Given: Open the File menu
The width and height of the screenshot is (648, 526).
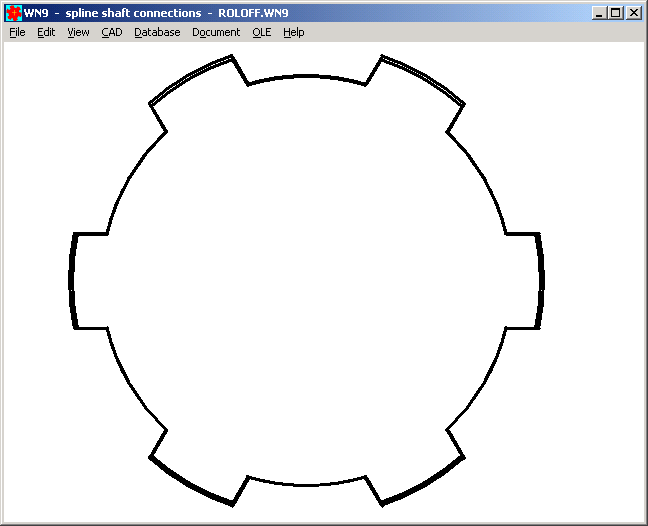Looking at the screenshot, I should (x=17, y=32).
